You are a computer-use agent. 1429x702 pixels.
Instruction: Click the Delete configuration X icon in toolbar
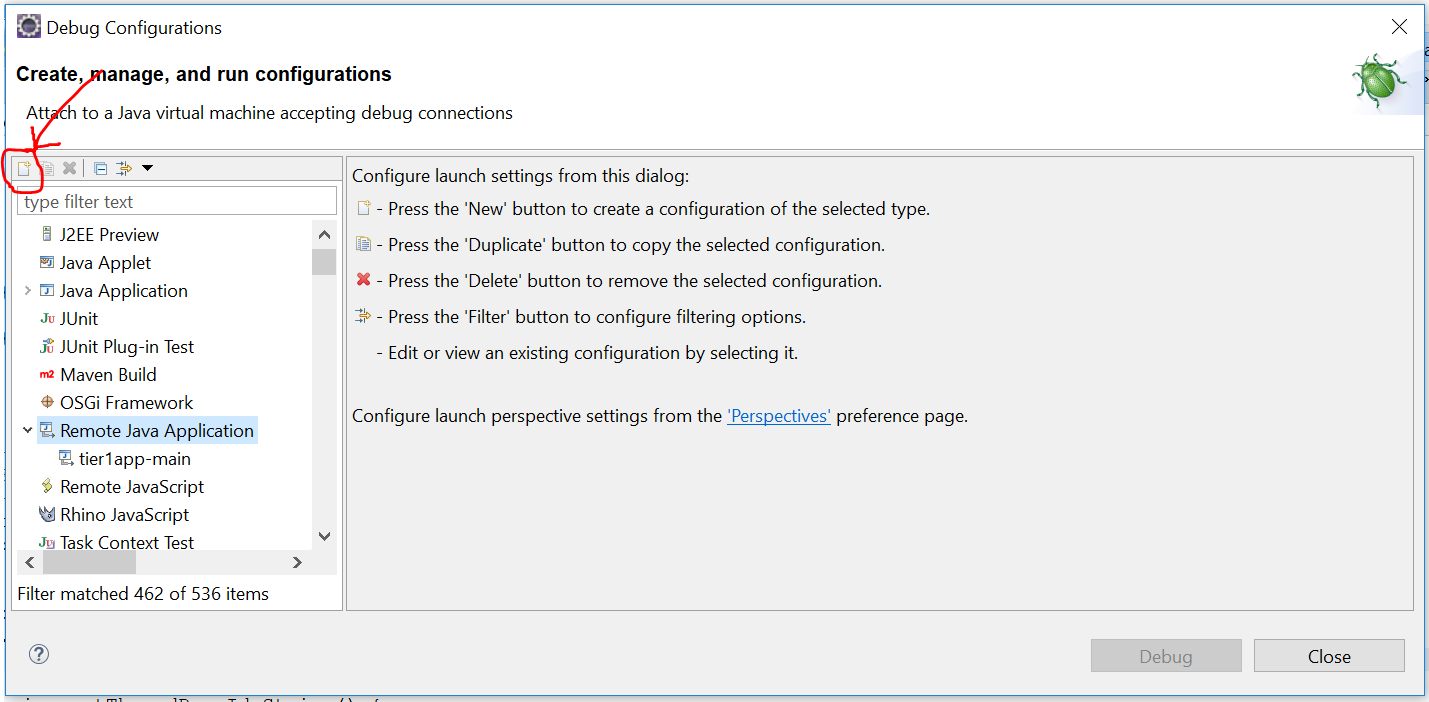(x=69, y=168)
